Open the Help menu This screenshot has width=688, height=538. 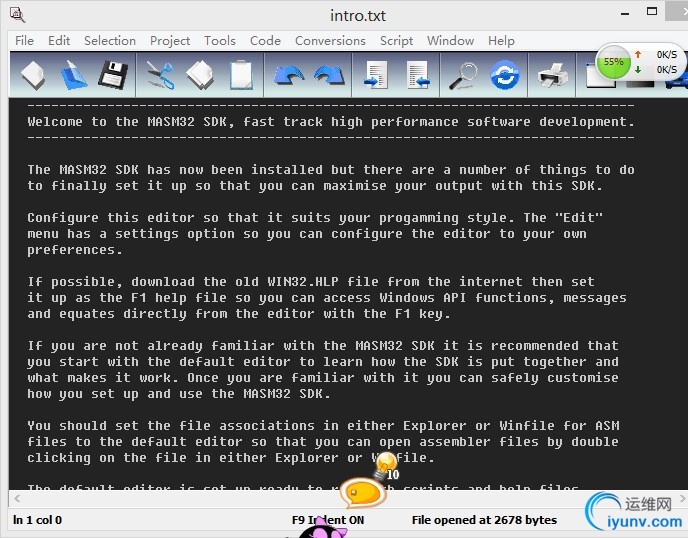click(x=501, y=41)
